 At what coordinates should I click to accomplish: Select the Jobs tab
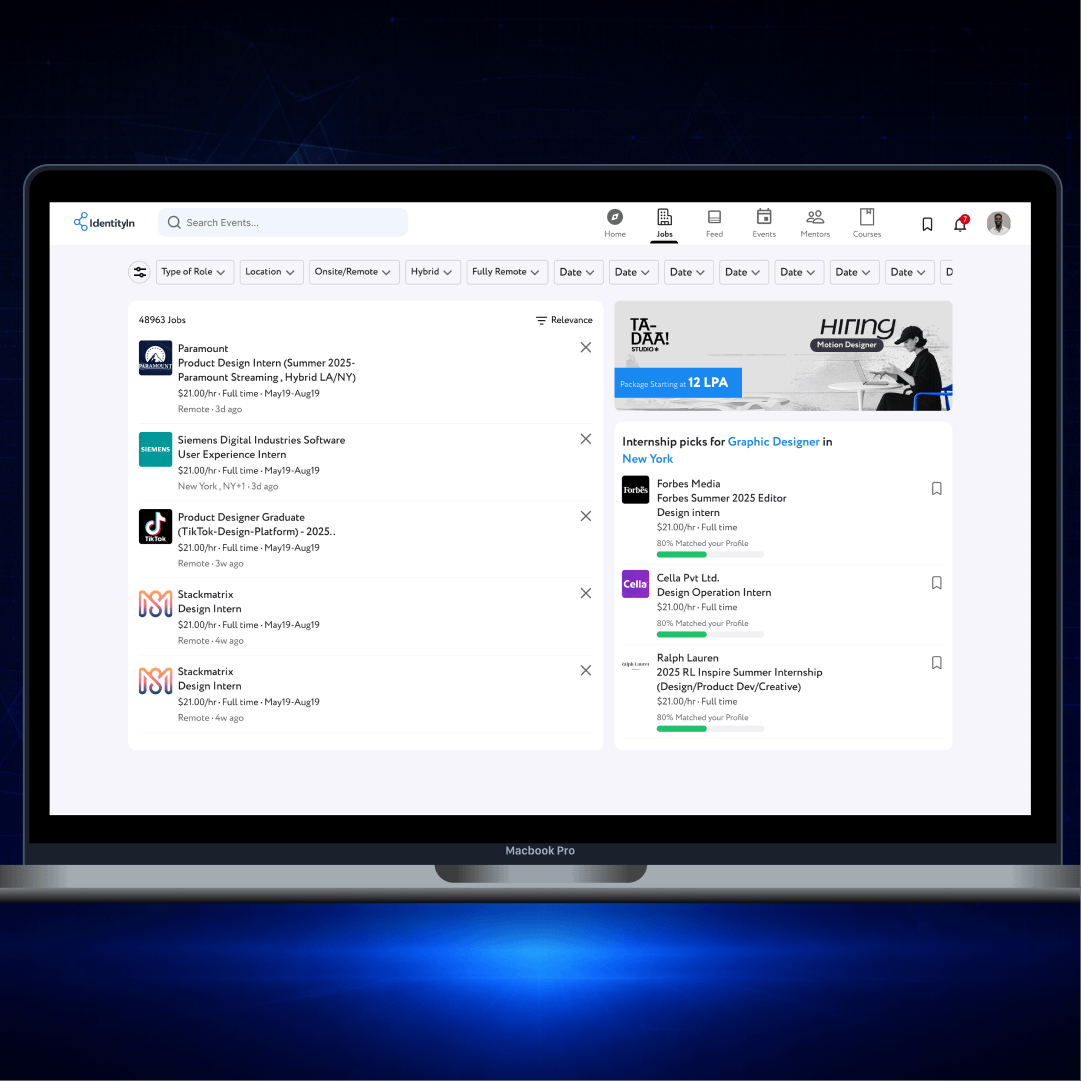[665, 223]
